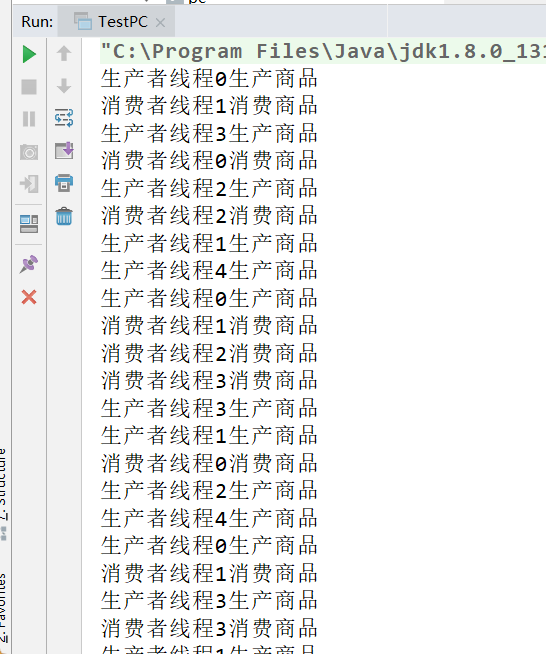
Task: Pin the TestPC run tab
Action: tap(29, 264)
